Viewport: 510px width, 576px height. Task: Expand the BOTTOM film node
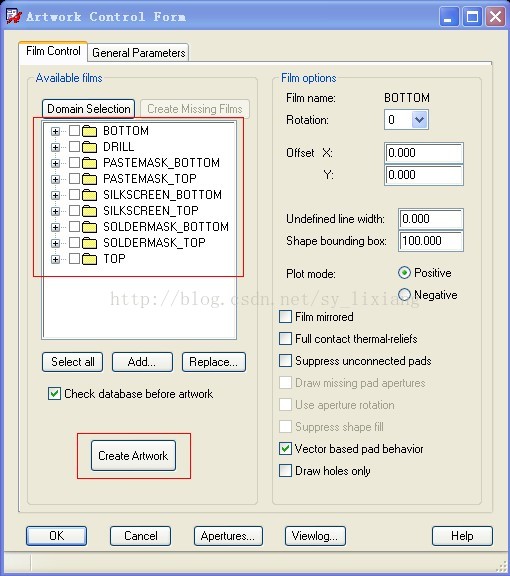point(55,131)
